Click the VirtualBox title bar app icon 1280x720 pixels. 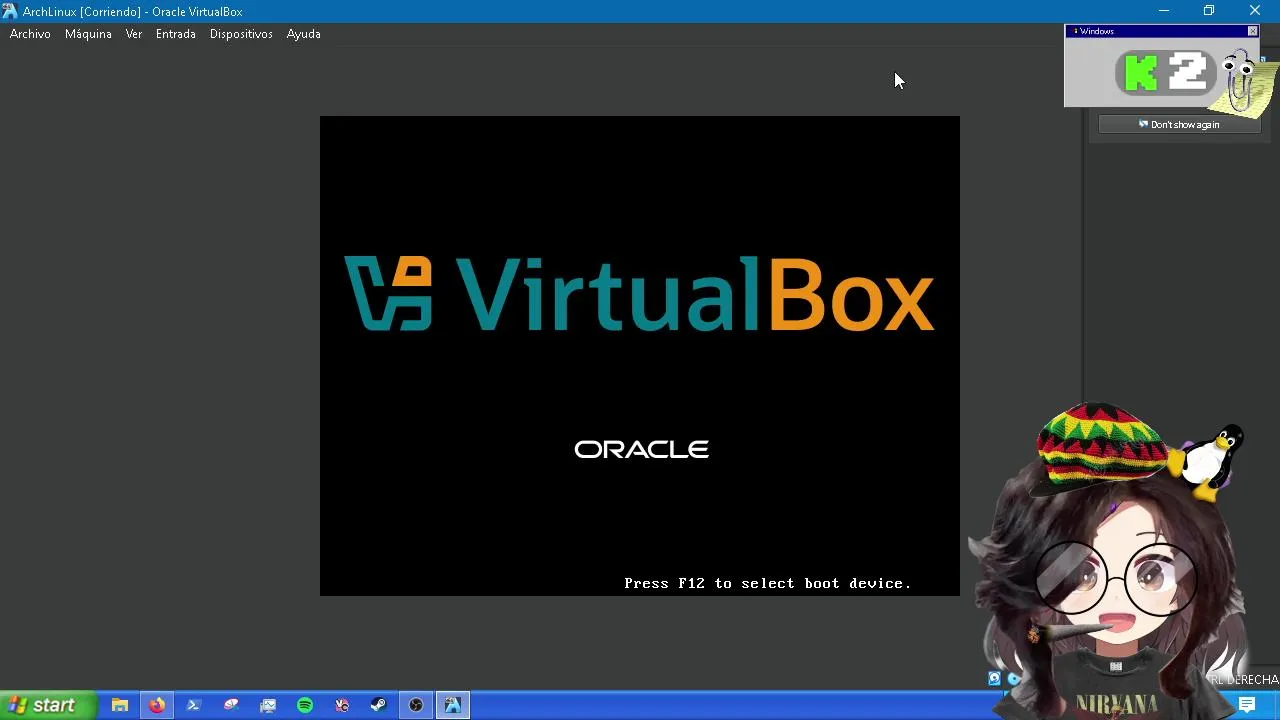pyautogui.click(x=10, y=11)
